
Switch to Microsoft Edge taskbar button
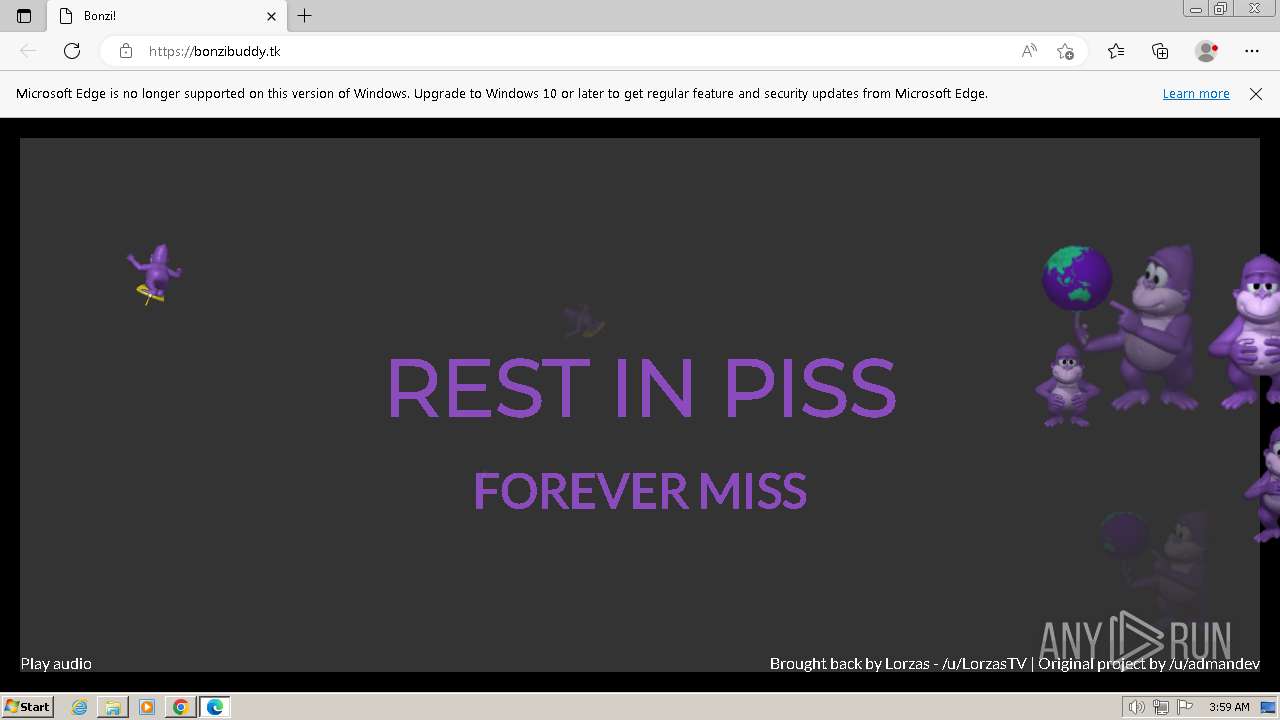pyautogui.click(x=215, y=707)
